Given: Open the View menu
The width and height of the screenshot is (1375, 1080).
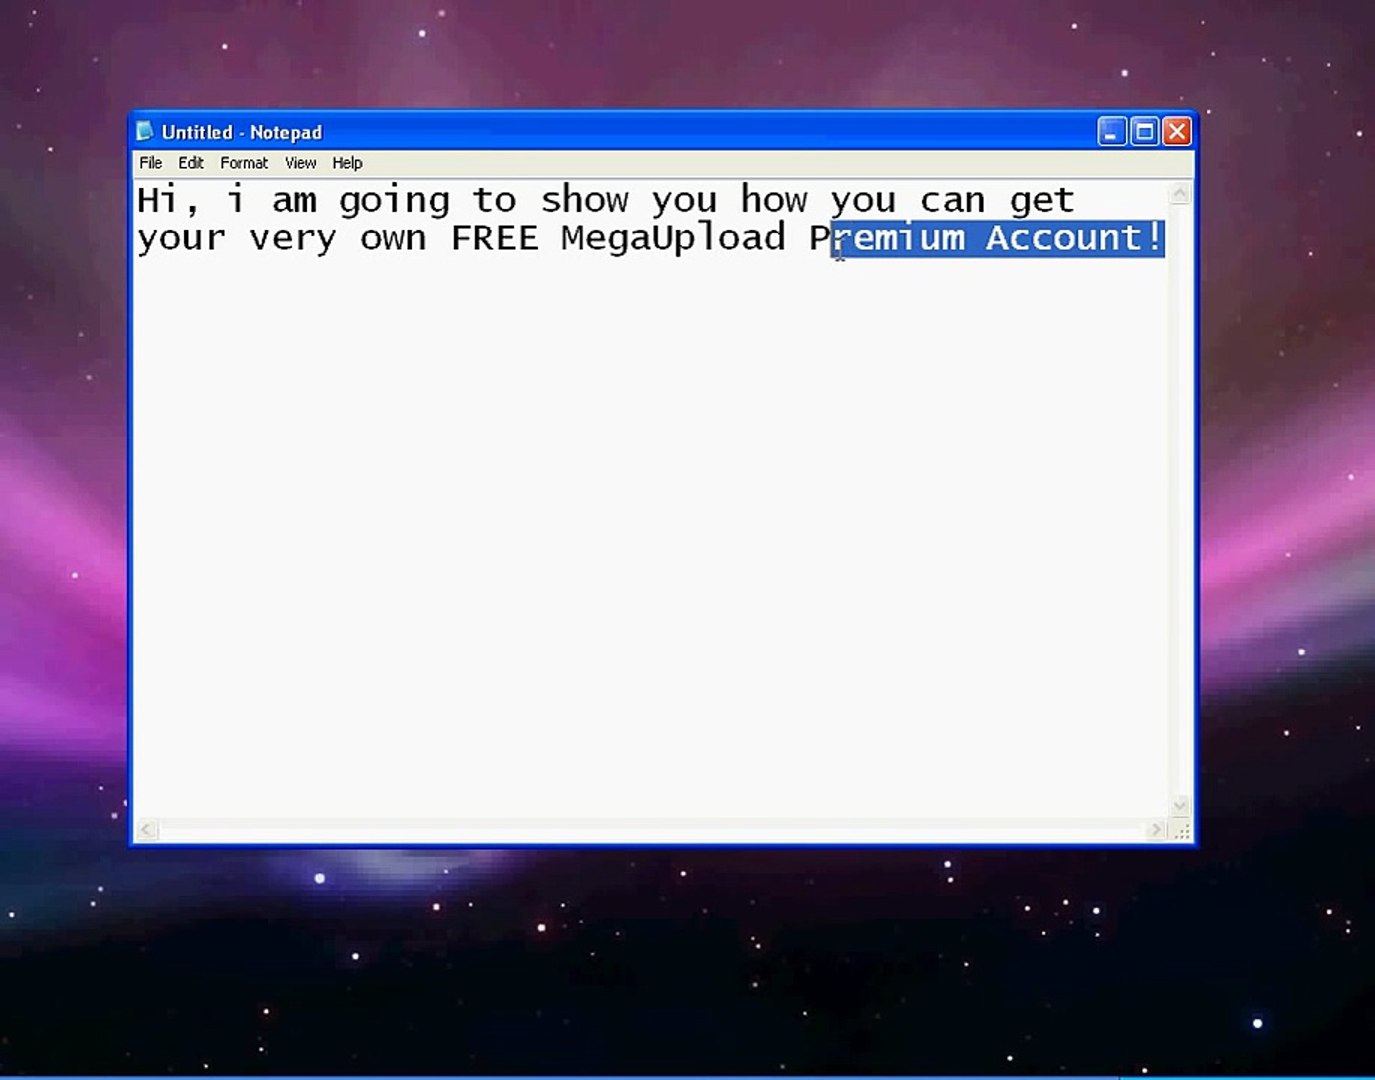Looking at the screenshot, I should 300,163.
